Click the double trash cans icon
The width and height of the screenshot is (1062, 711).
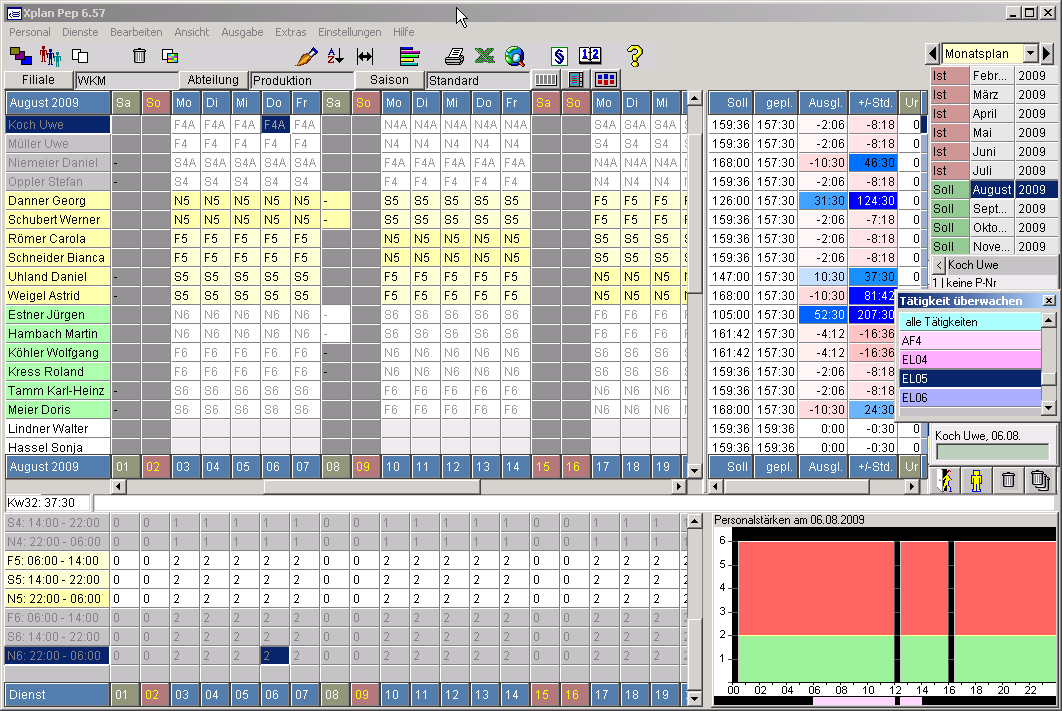pyautogui.click(x=1040, y=480)
